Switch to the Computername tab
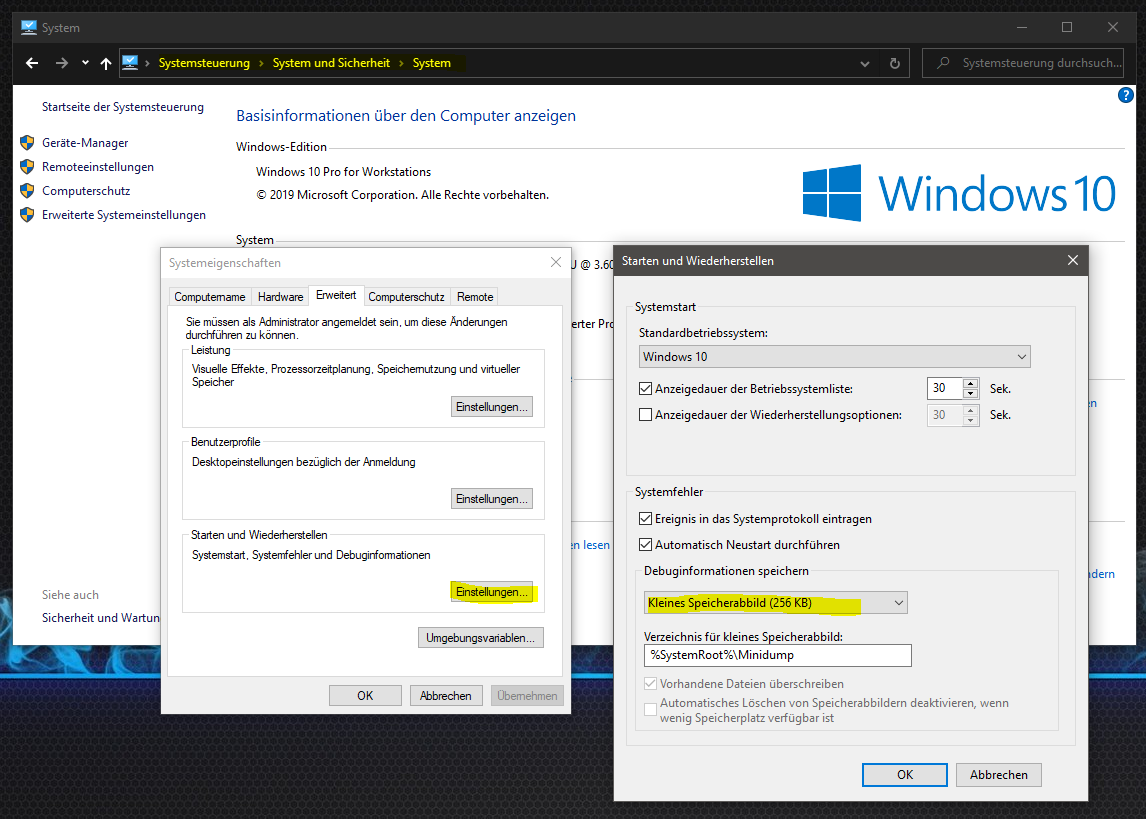The width and height of the screenshot is (1146, 819). (210, 297)
